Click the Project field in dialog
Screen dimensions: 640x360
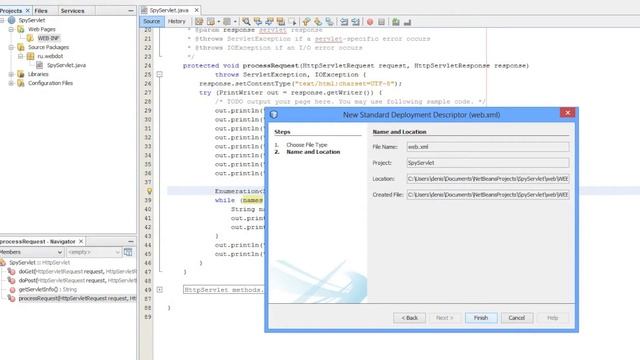click(488, 162)
